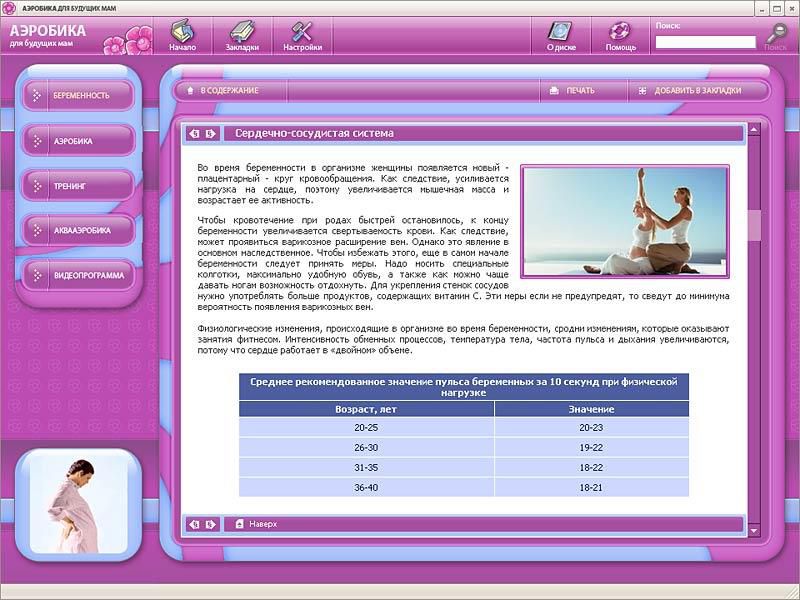This screenshot has height=600, width=800.
Task: Open the Тренинг sidebar section
Action: (x=78, y=186)
